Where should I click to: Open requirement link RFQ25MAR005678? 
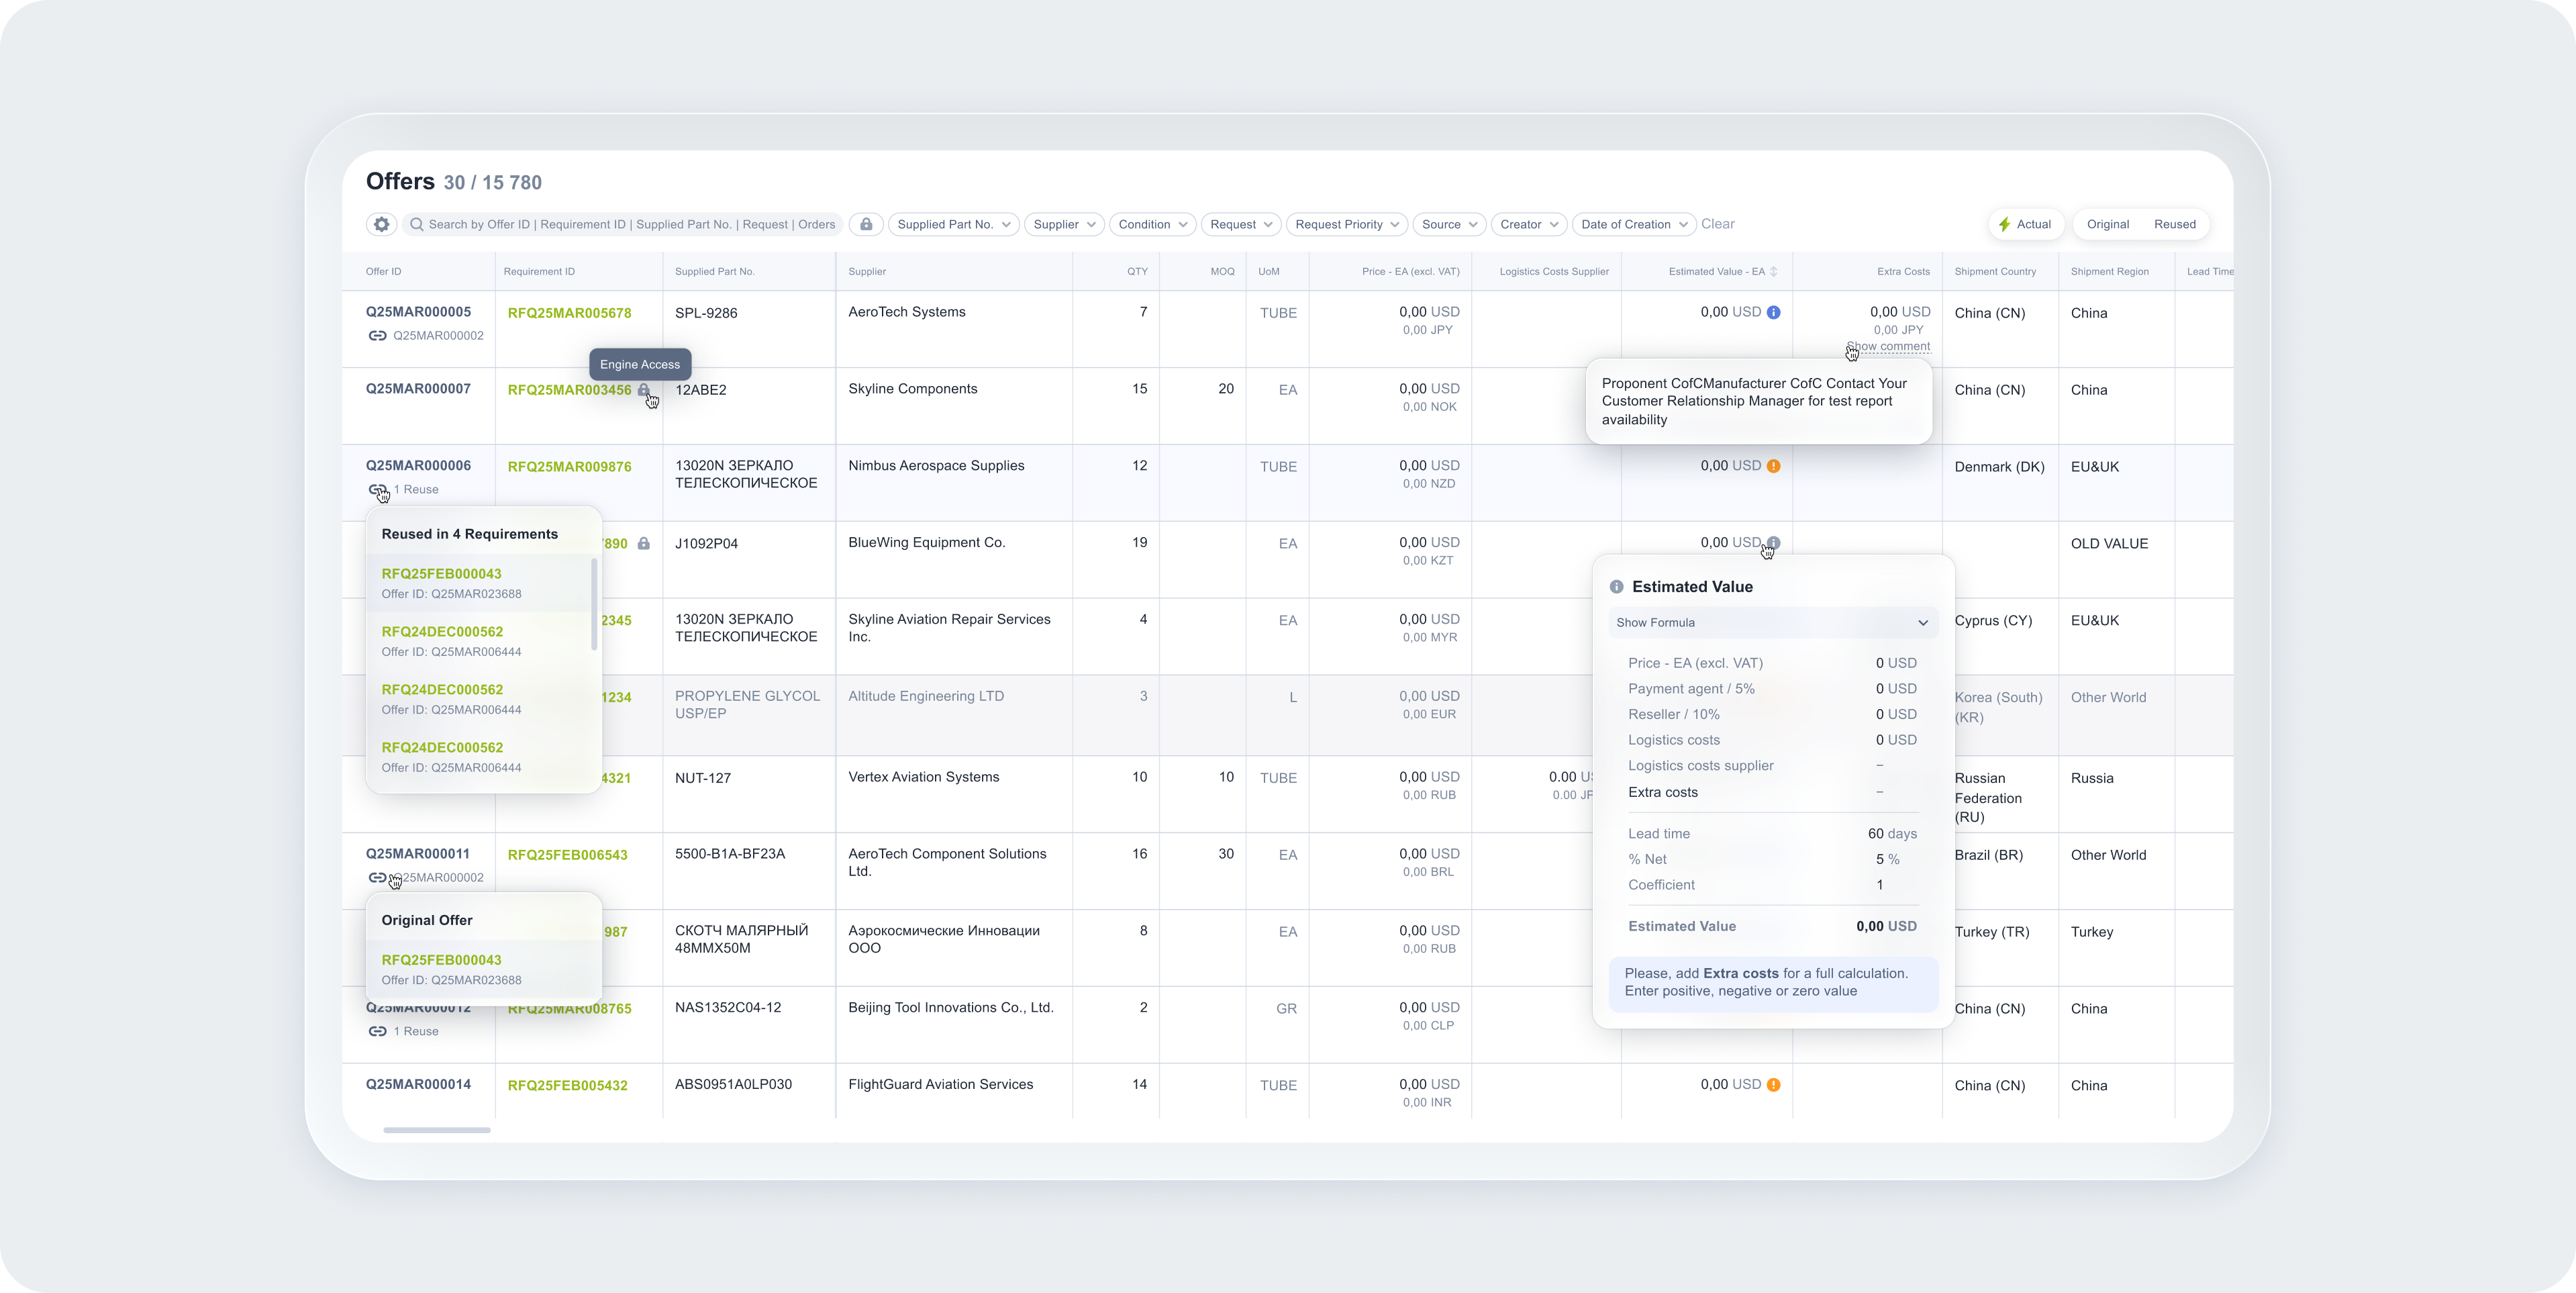click(x=569, y=313)
